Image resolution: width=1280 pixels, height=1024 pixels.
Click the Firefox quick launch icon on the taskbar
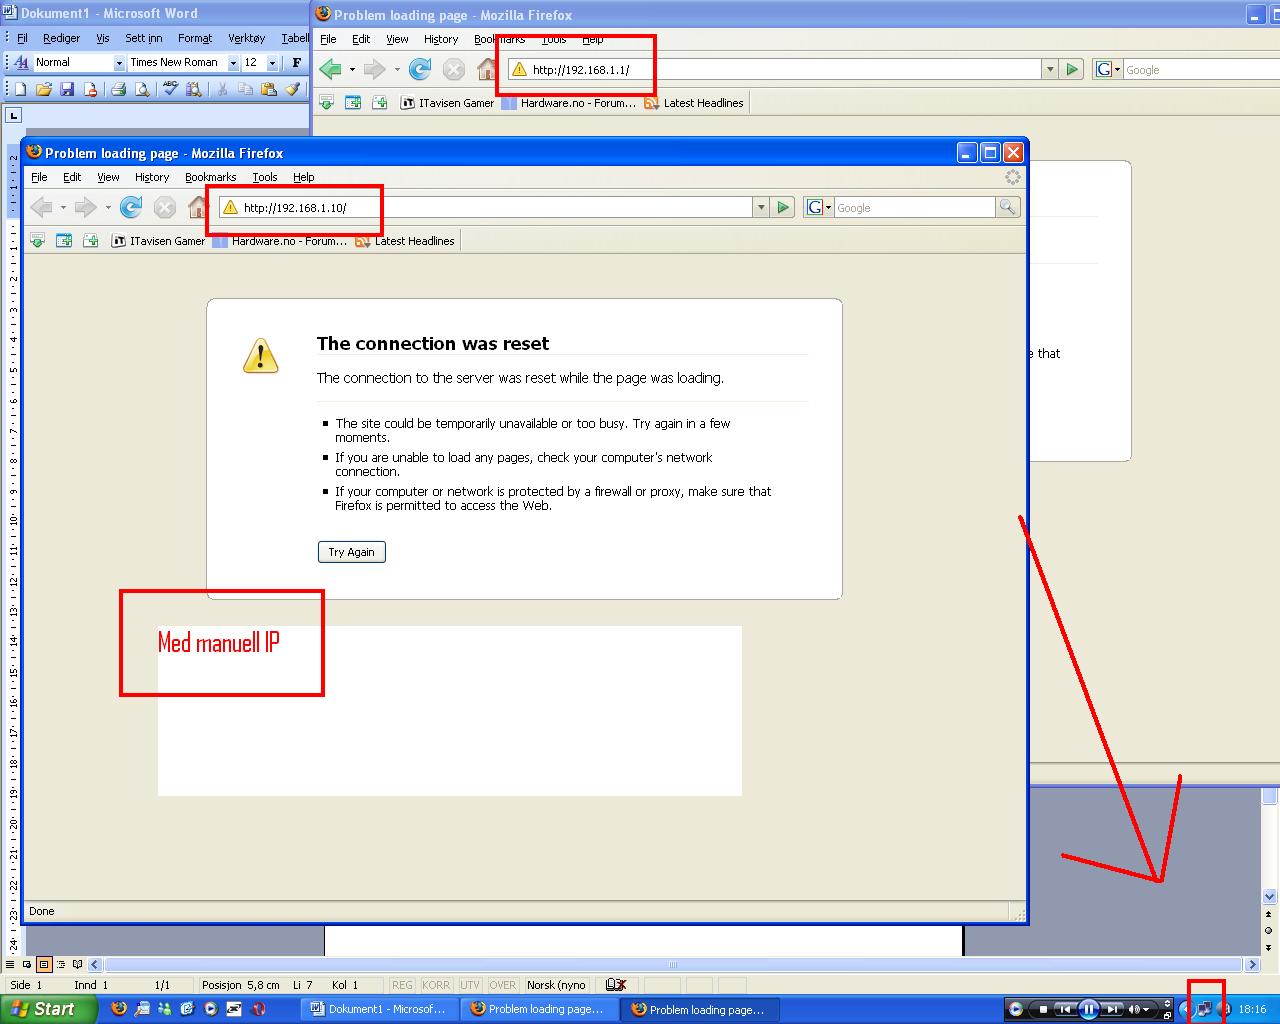(118, 1009)
